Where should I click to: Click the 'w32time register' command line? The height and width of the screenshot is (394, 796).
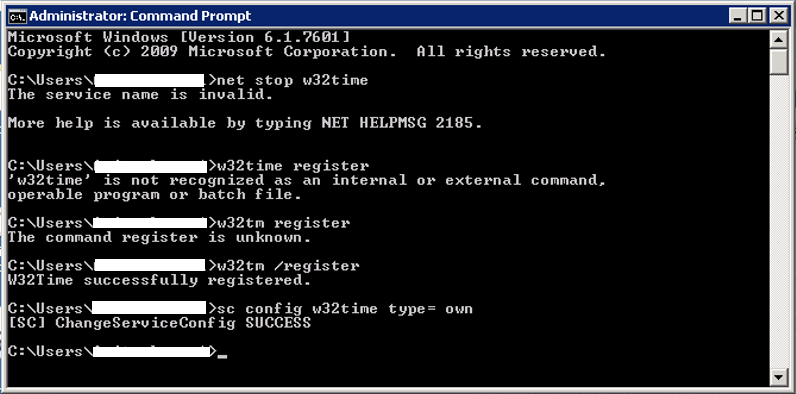(x=293, y=166)
